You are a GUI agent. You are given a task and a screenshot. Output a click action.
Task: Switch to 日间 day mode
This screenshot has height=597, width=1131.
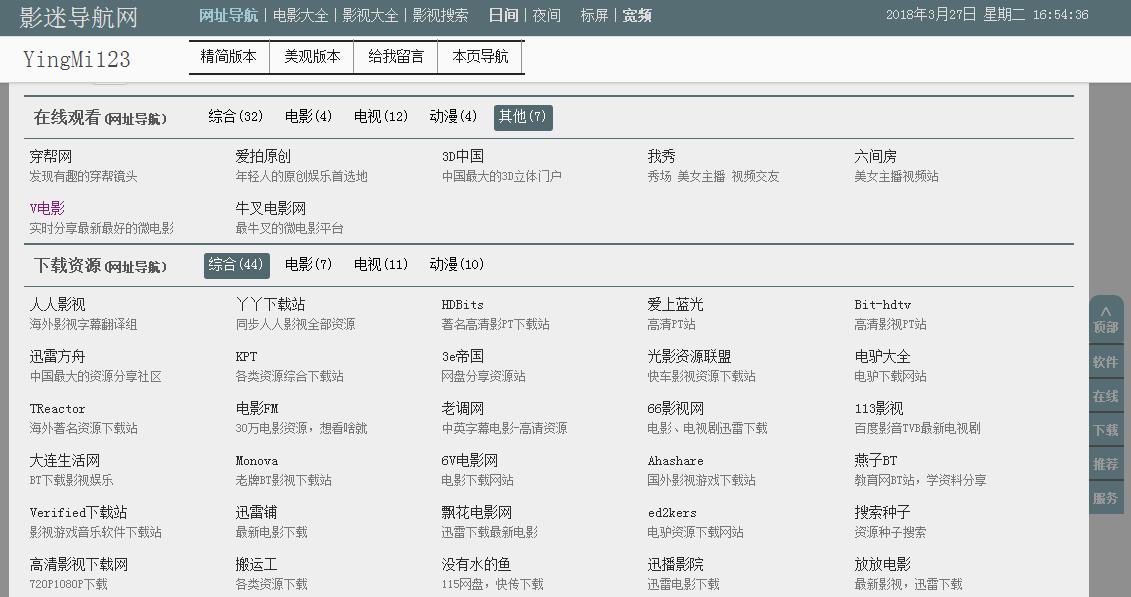503,16
